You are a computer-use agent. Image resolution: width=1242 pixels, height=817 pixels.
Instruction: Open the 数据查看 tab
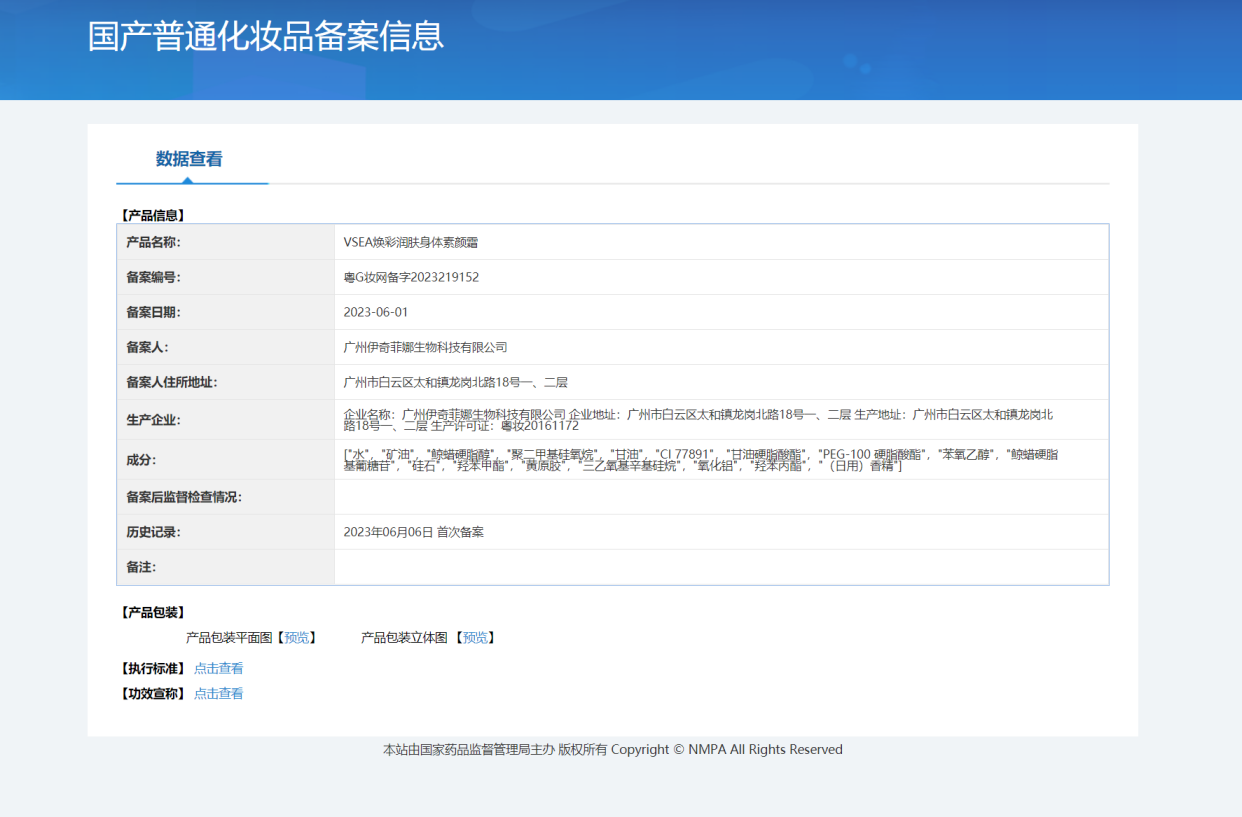(x=189, y=159)
